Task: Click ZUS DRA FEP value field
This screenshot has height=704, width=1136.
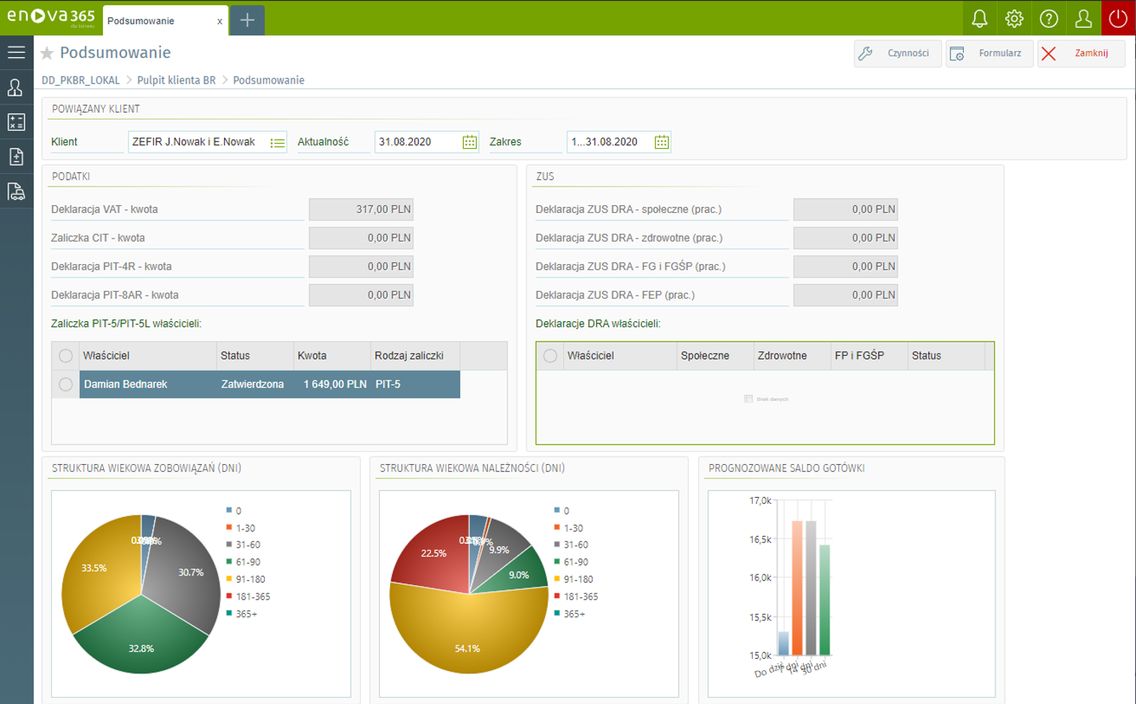Action: [x=845, y=295]
